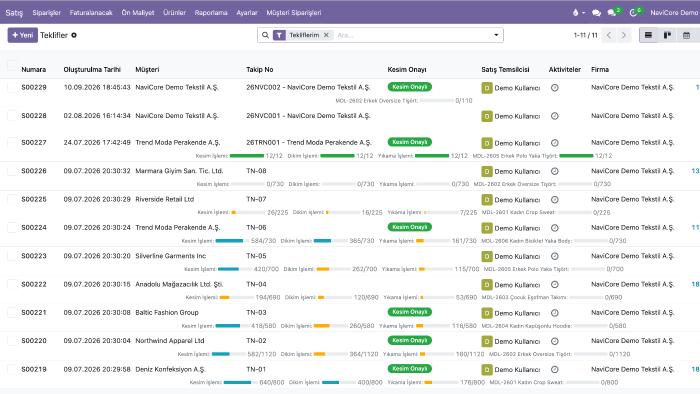Sort by Satış Temsilcisi column header
The image size is (700, 394).
pos(505,70)
